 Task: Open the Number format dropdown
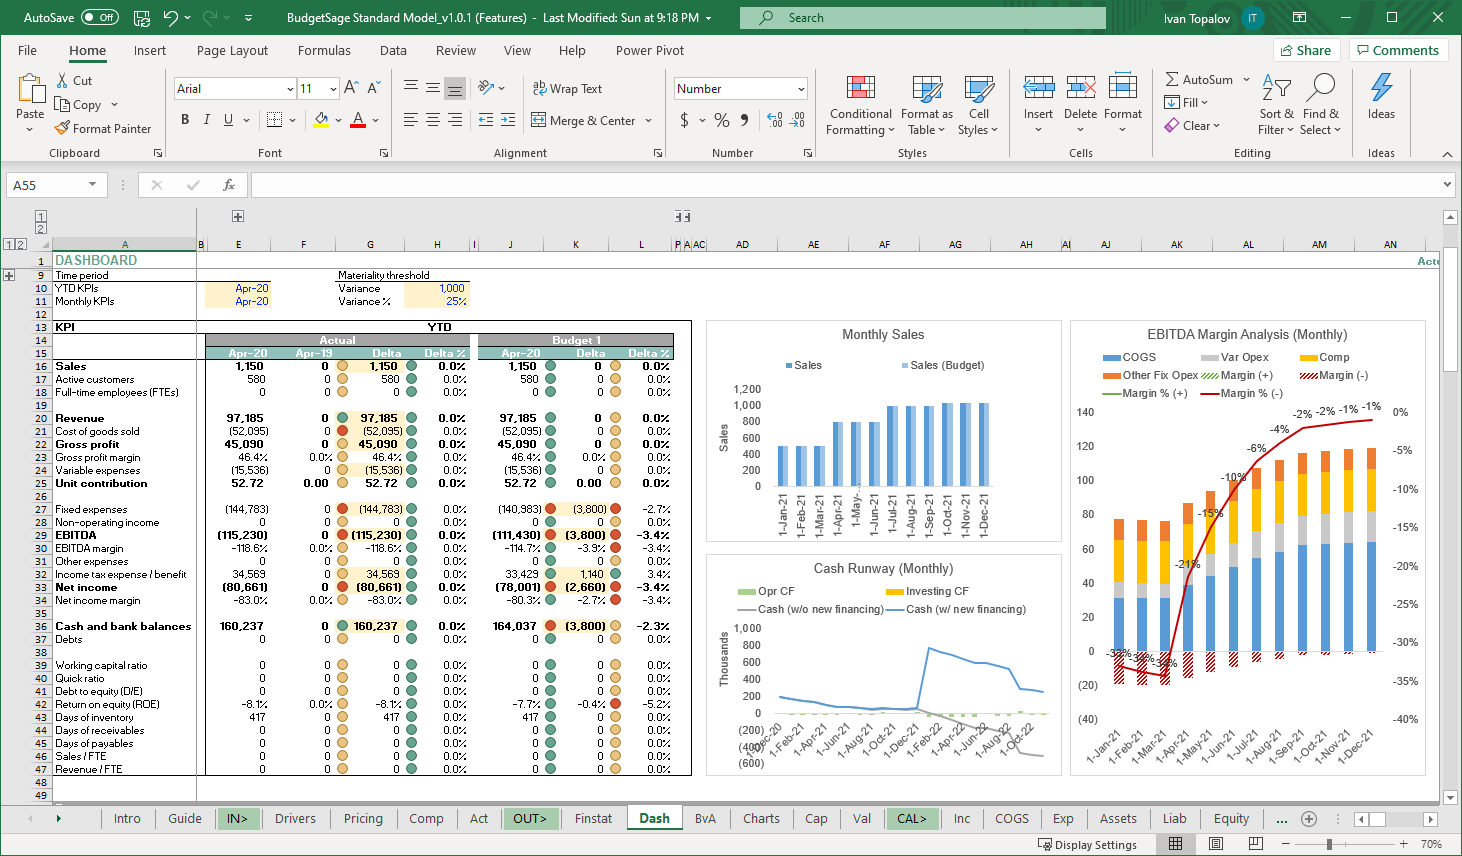(x=801, y=89)
